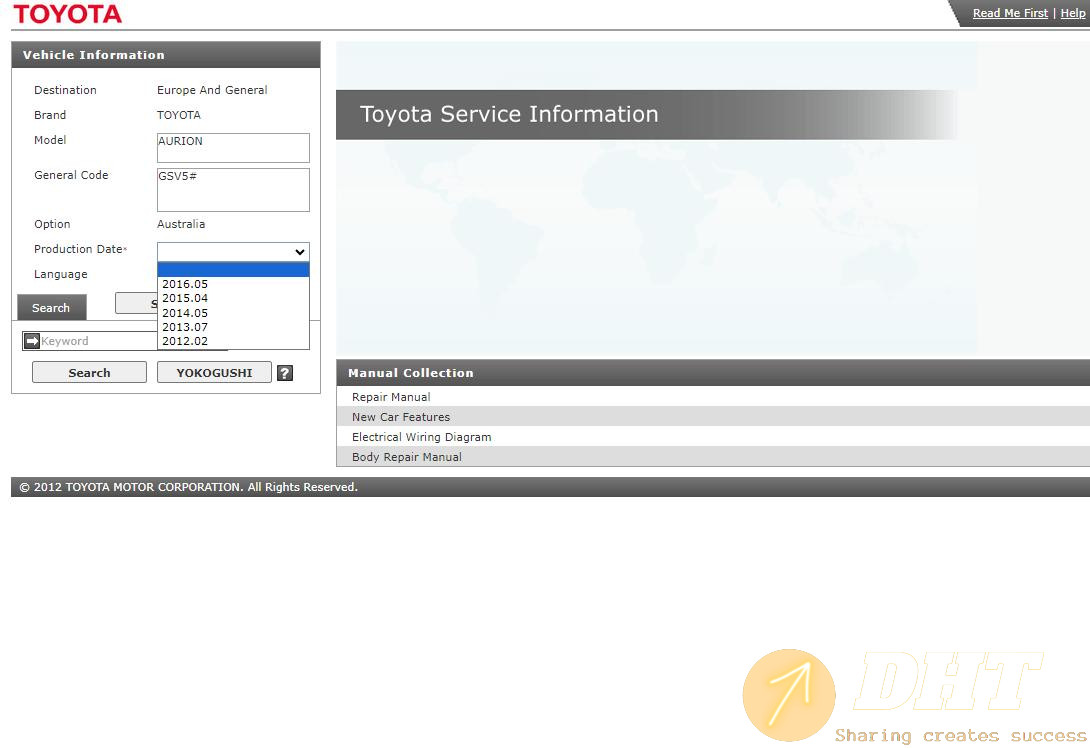Image resolution: width=1090 pixels, height=748 pixels.
Task: Click the Australia option value
Action: [x=181, y=224]
